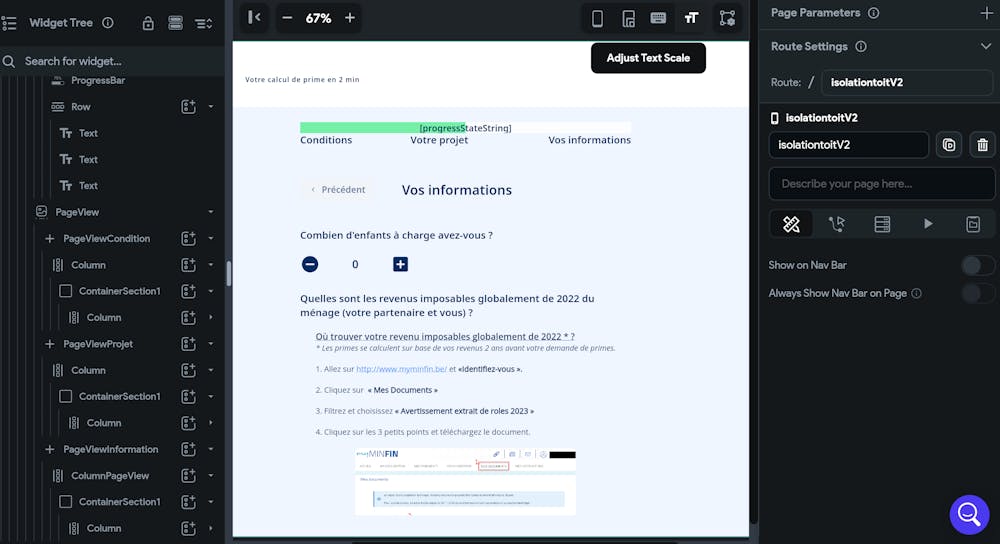Collapse the Route Settings section

point(986,47)
